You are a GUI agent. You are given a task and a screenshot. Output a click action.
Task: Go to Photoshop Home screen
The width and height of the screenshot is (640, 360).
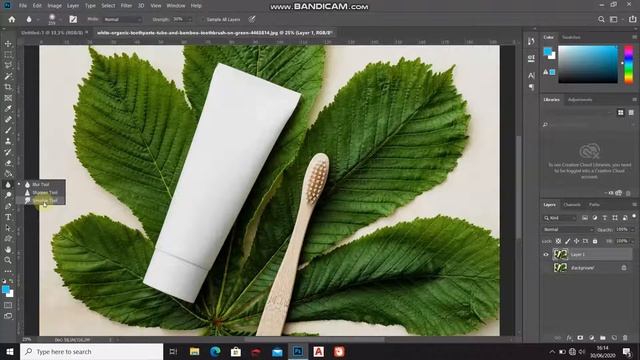click(12, 19)
